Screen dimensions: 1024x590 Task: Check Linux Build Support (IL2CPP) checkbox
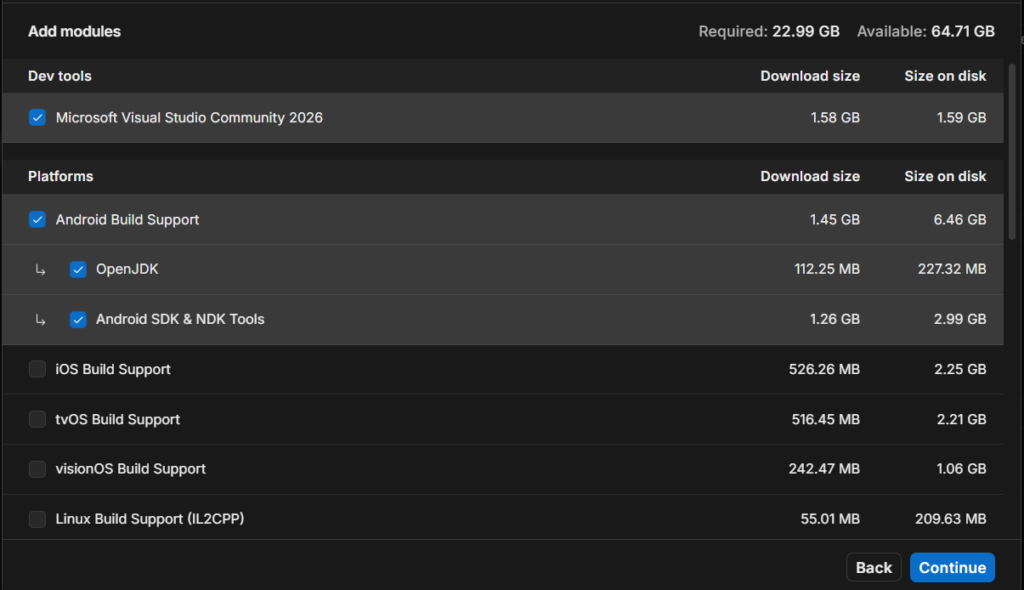(x=37, y=519)
